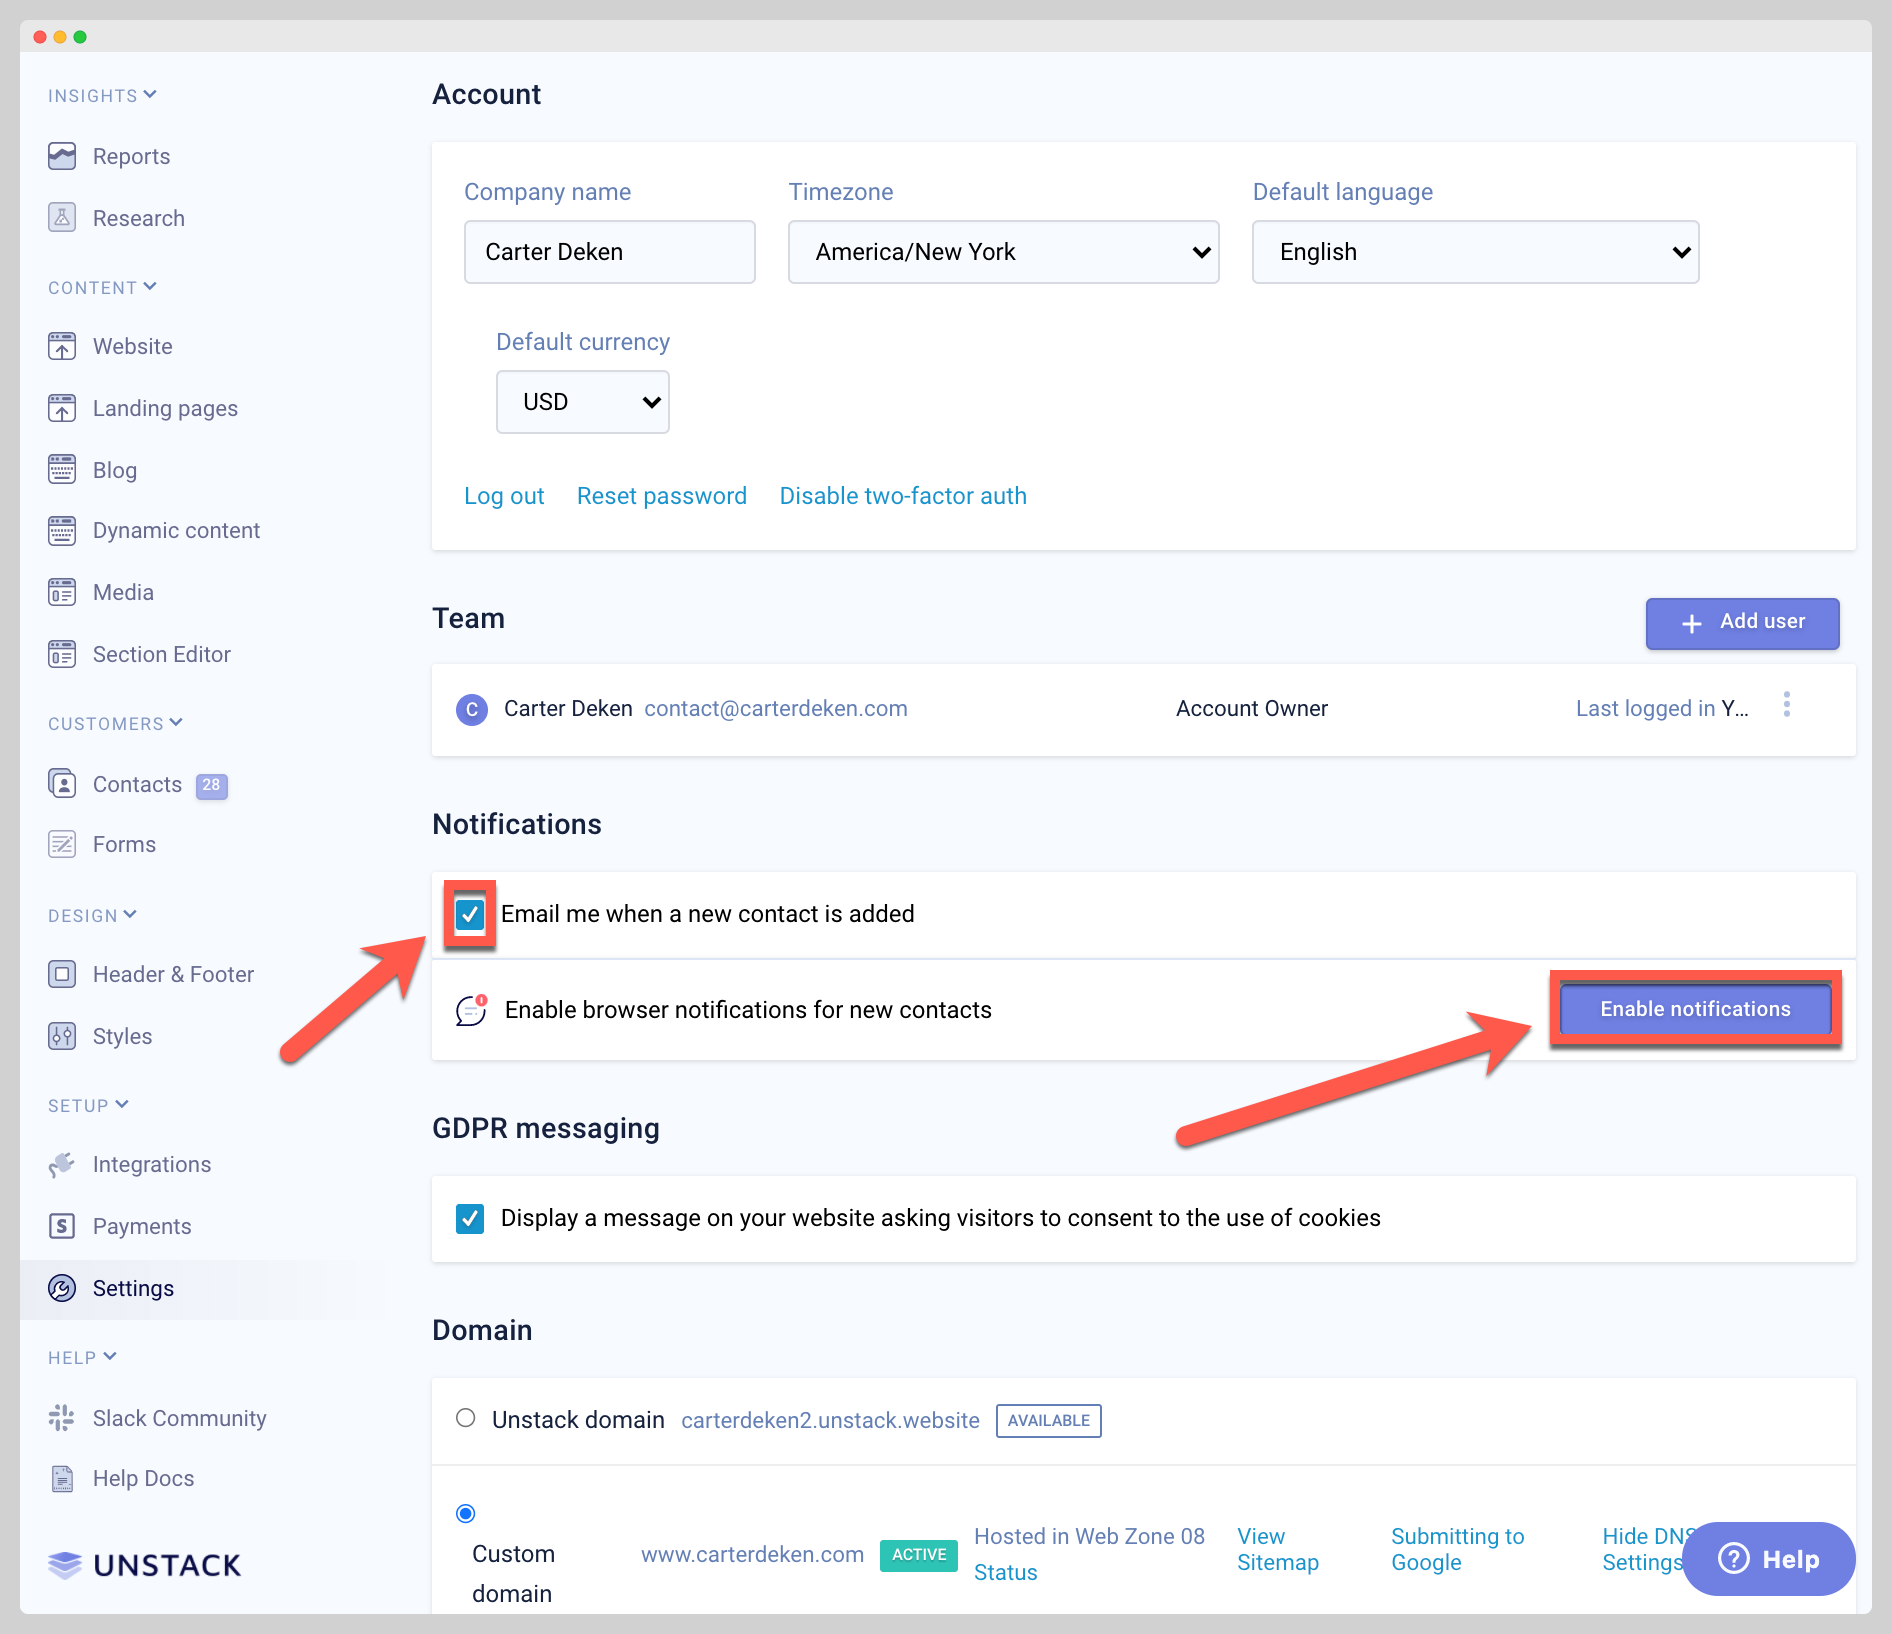Viewport: 1892px width, 1634px height.
Task: Click the Contacts person icon
Action: (x=62, y=784)
